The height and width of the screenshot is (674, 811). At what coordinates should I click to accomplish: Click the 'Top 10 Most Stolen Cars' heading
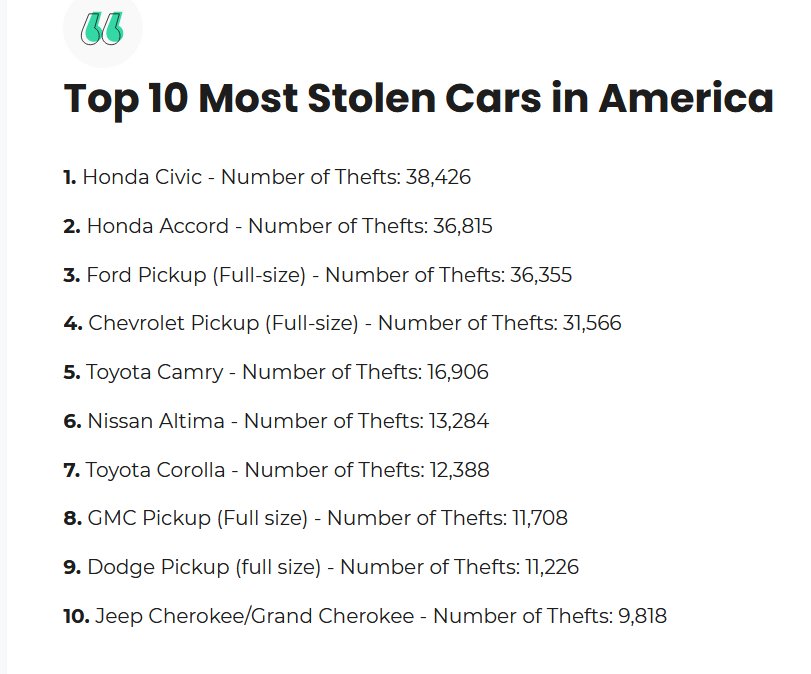[418, 98]
